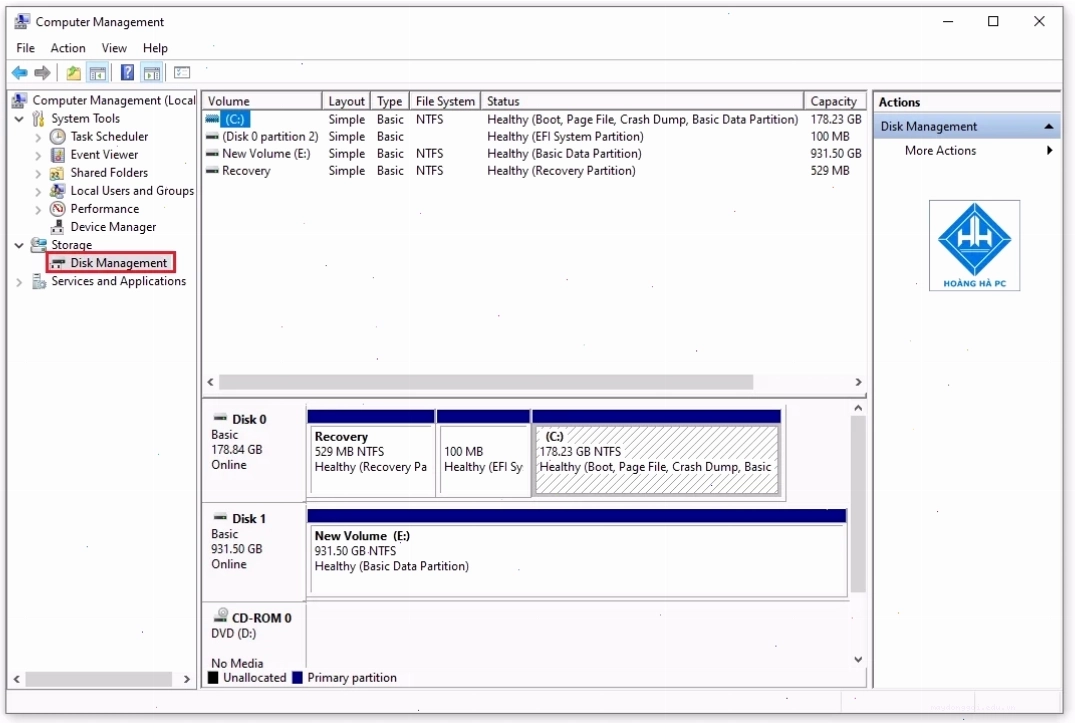1075x724 pixels.
Task: Expand the Local Users and Groups node
Action: tap(38, 191)
